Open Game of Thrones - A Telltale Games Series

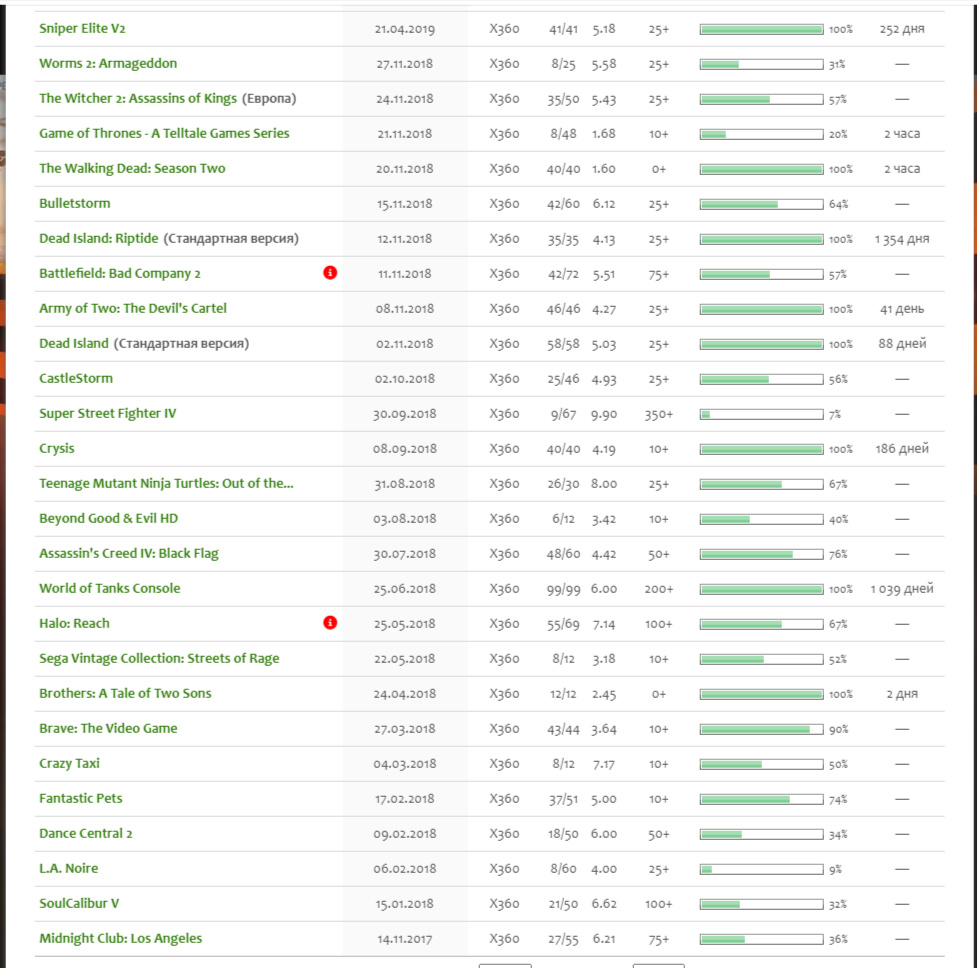(164, 133)
